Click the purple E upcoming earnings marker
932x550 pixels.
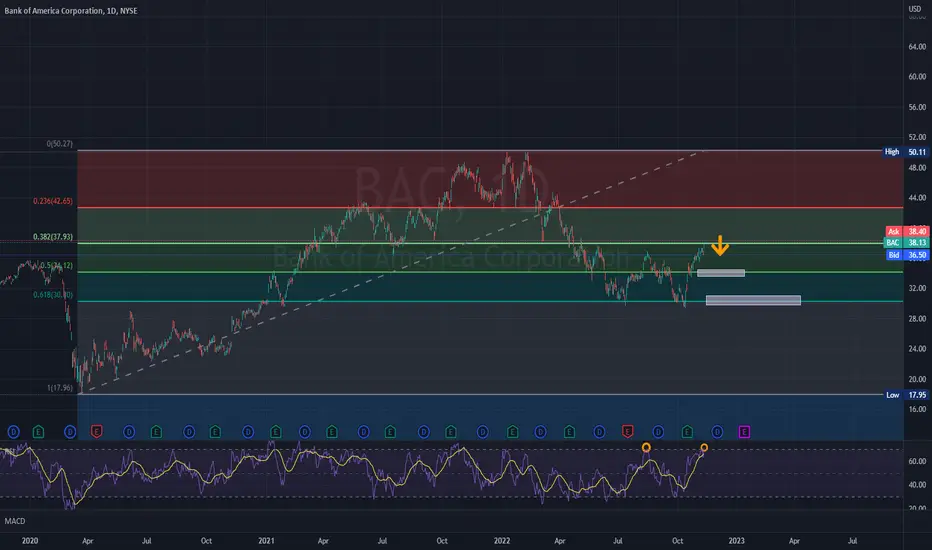(x=744, y=432)
